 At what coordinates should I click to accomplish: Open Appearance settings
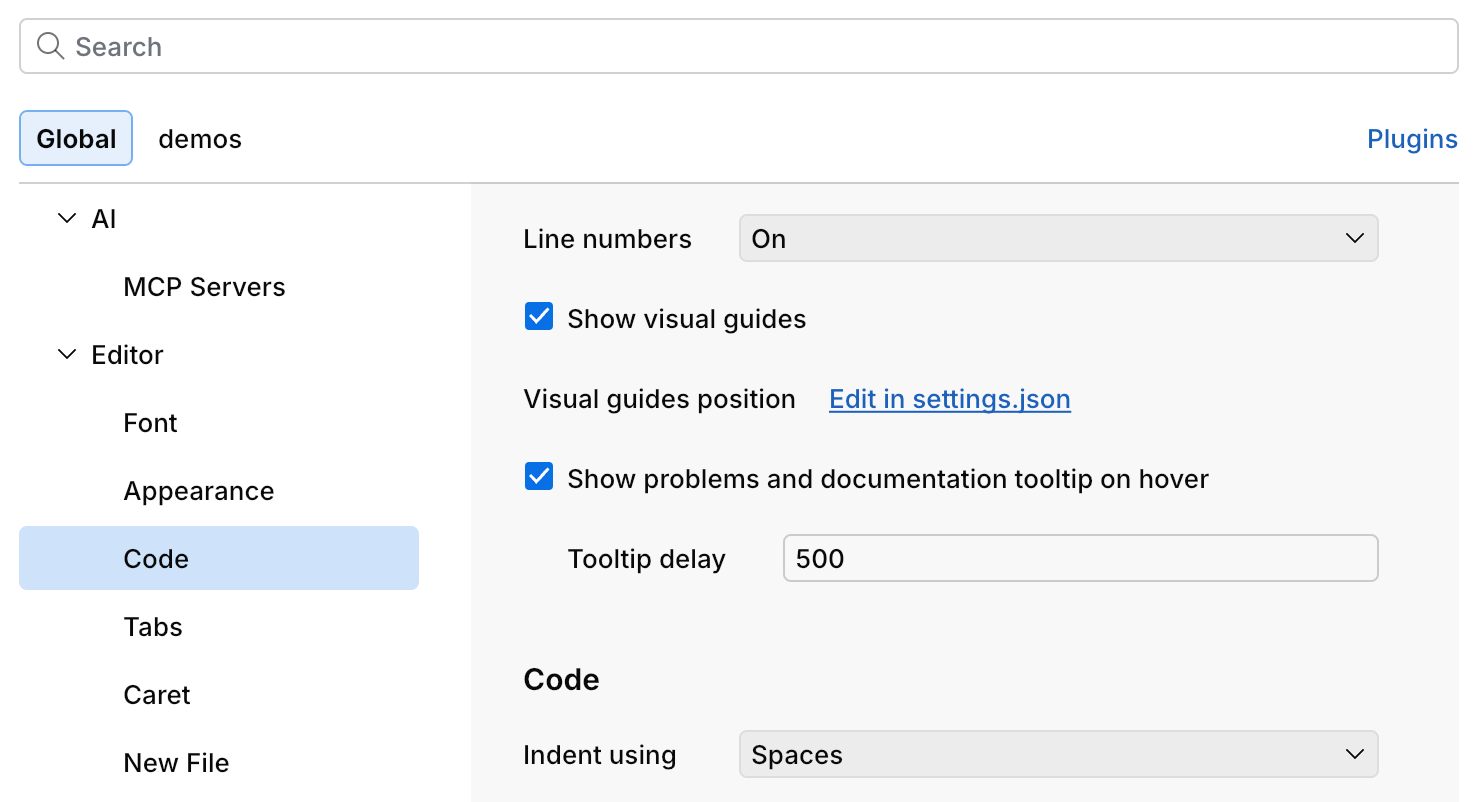(x=198, y=490)
